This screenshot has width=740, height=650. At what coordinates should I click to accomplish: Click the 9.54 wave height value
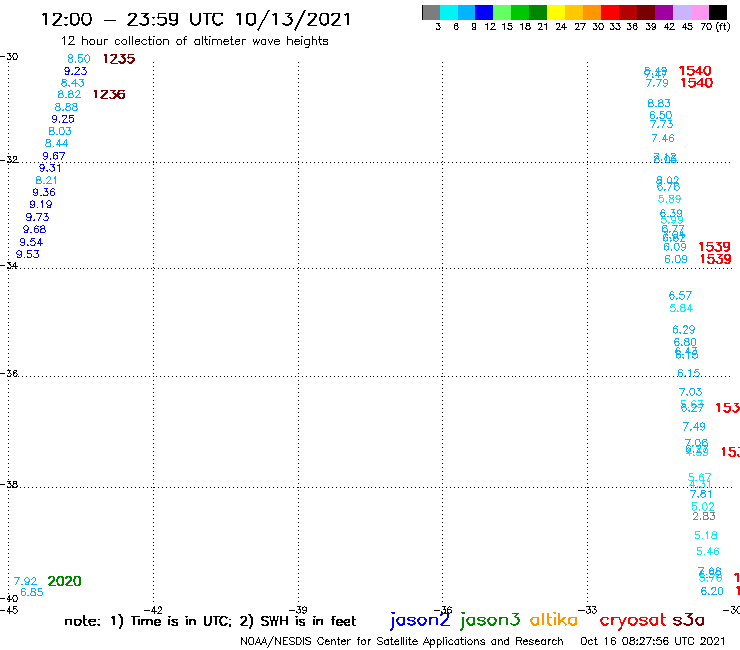(x=31, y=242)
